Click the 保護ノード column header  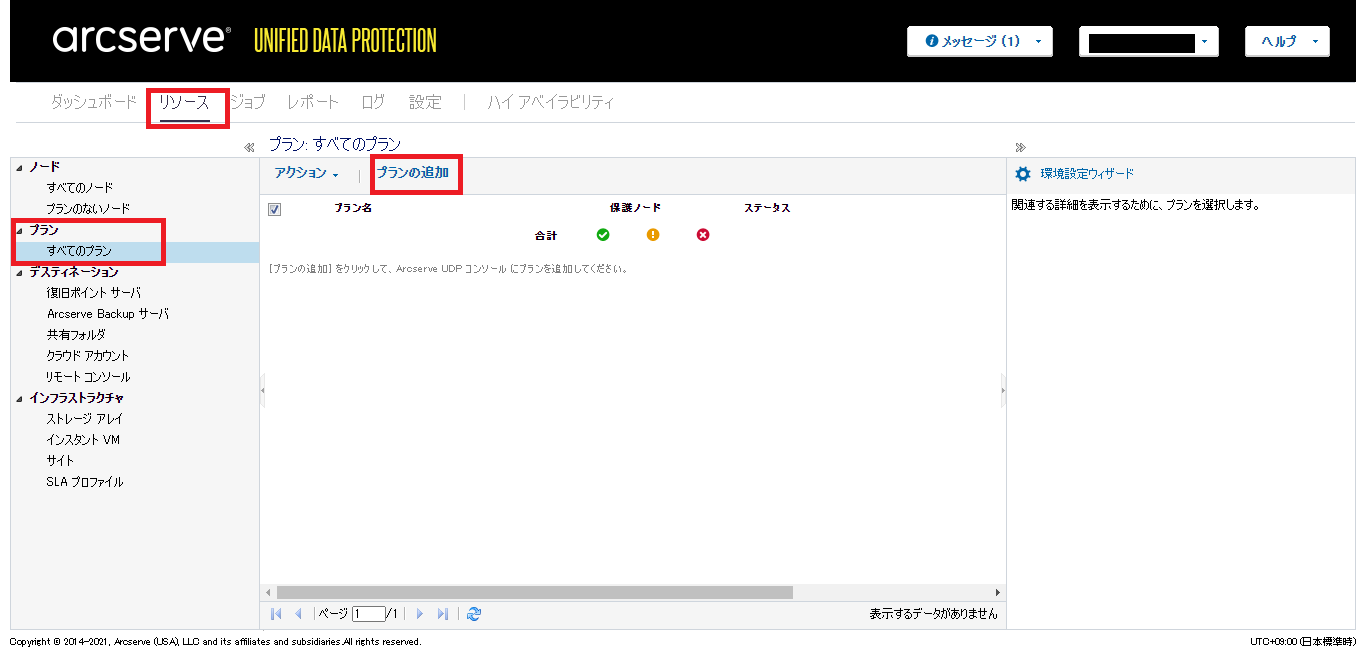pos(635,208)
